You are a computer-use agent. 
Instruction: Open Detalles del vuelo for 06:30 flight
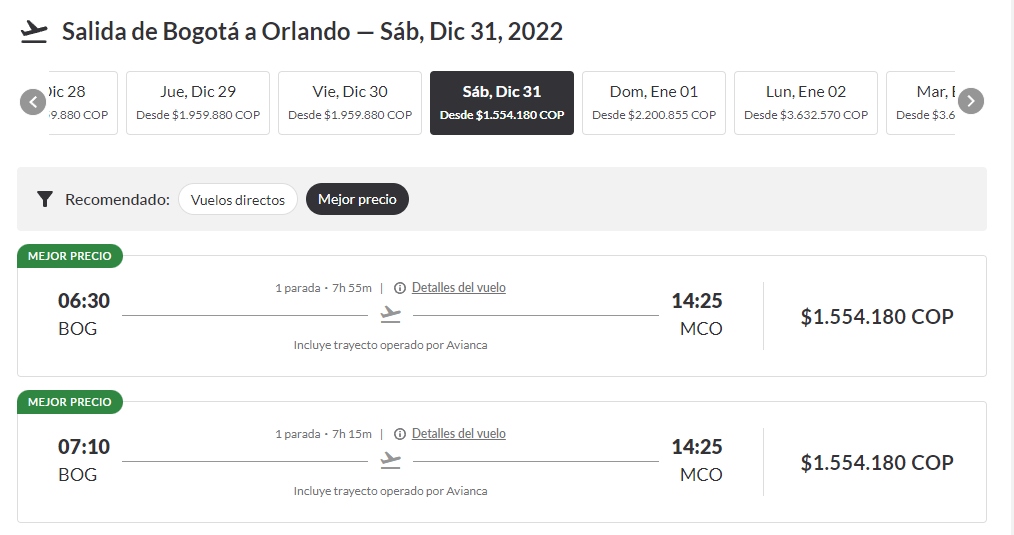click(x=458, y=287)
